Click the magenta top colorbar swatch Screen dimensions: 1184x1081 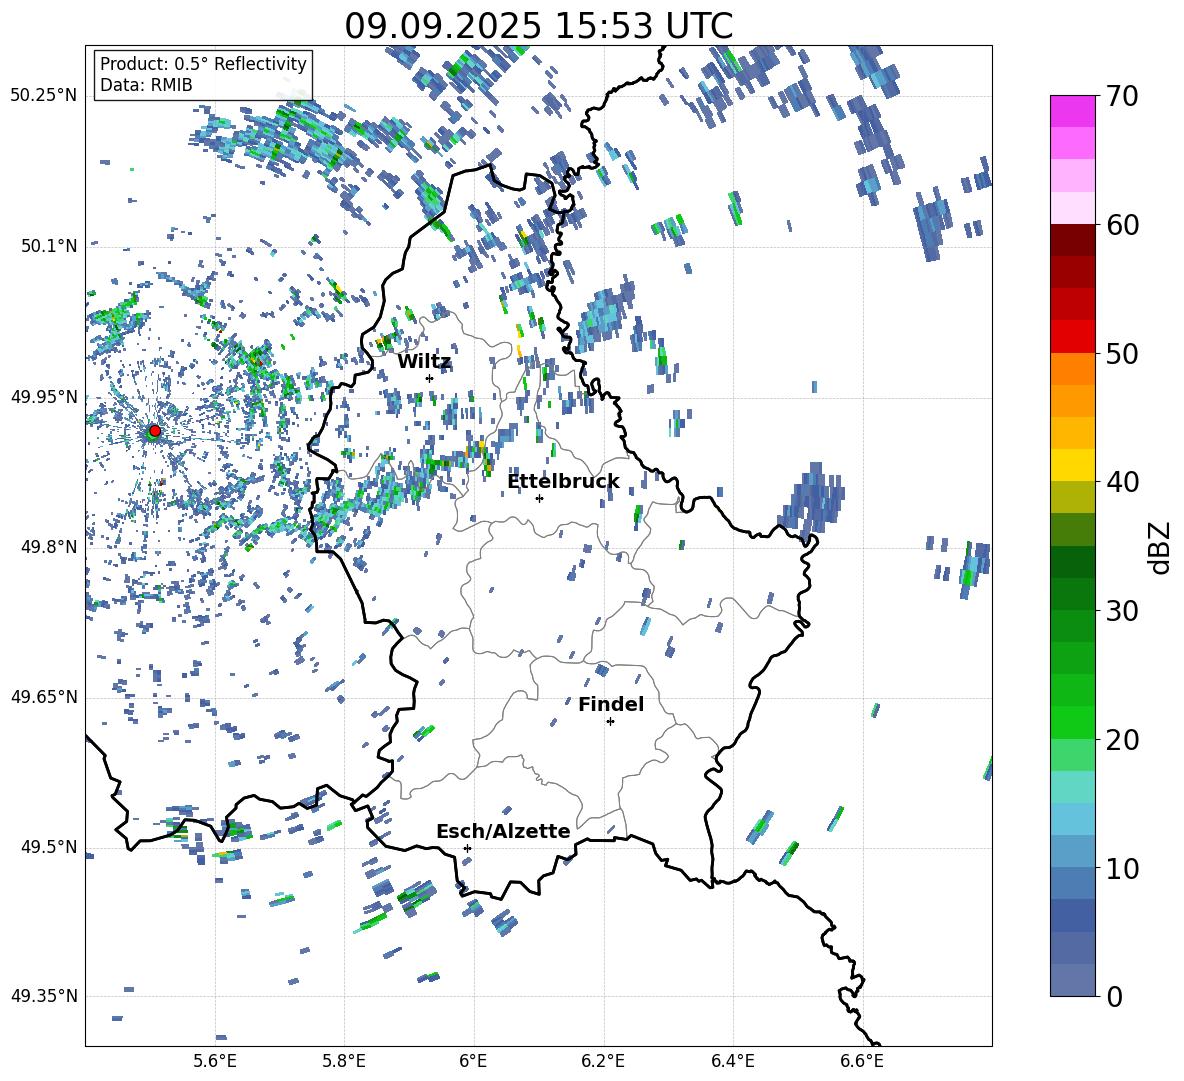click(x=1072, y=112)
